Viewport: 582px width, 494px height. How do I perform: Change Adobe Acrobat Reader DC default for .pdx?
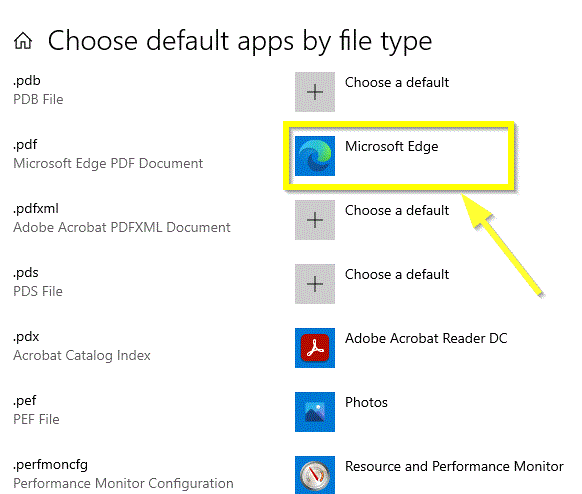click(426, 338)
